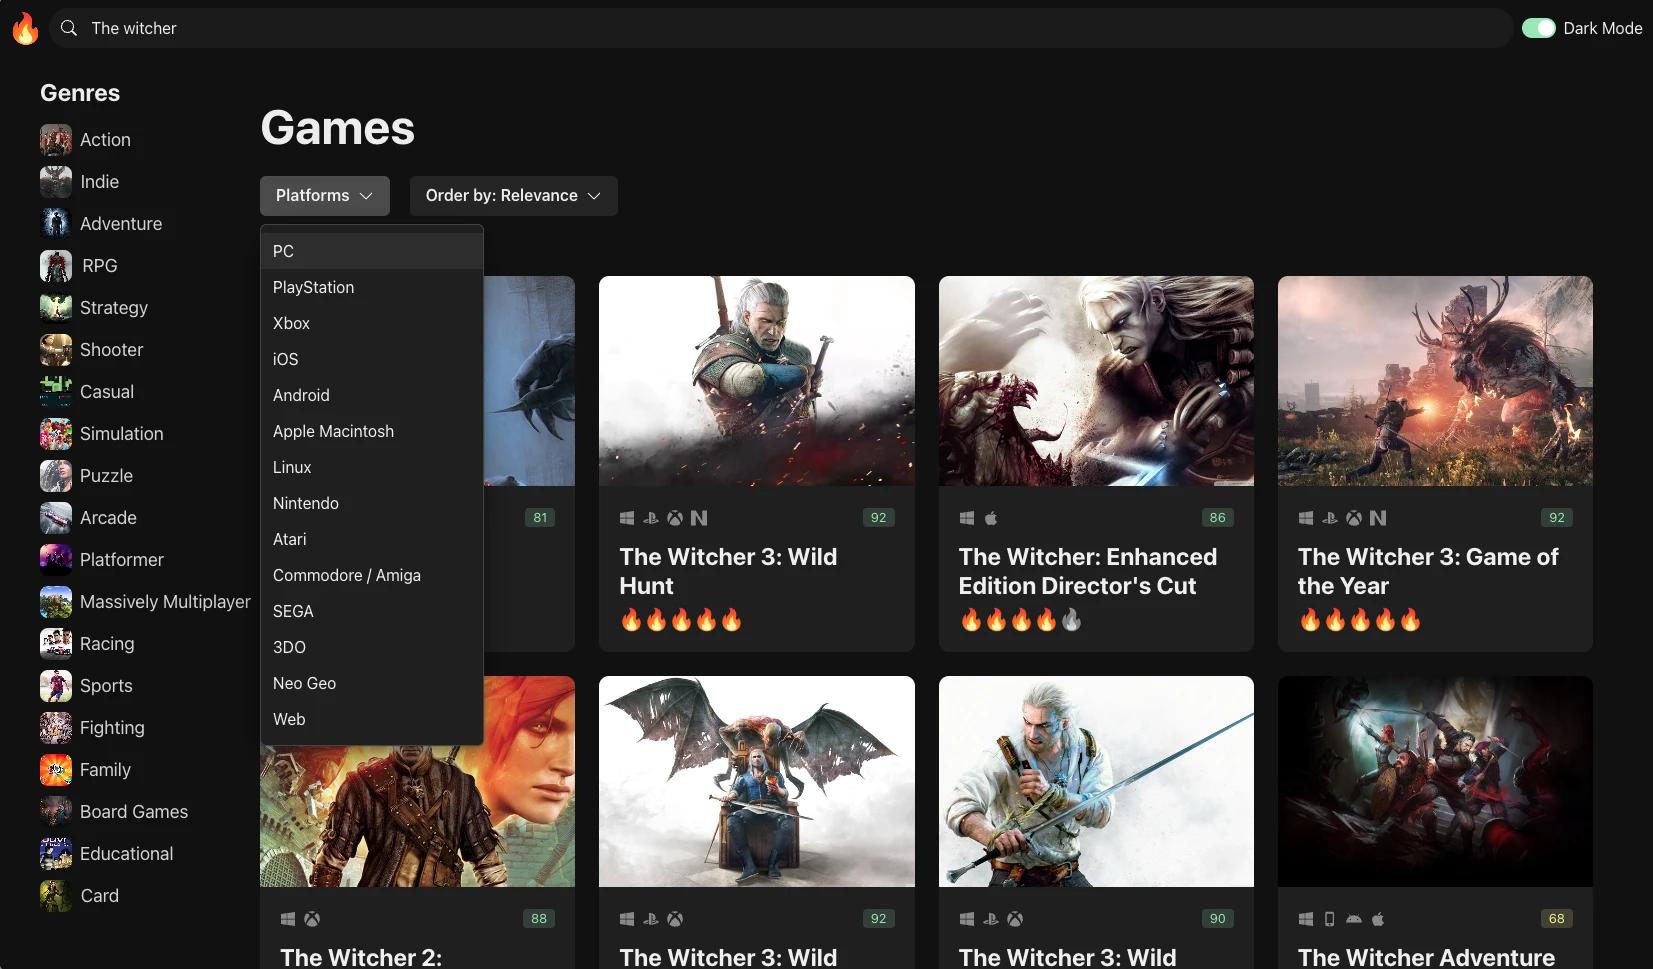This screenshot has height=969, width=1653.
Task: Open the Shooter genre link
Action: (x=111, y=350)
